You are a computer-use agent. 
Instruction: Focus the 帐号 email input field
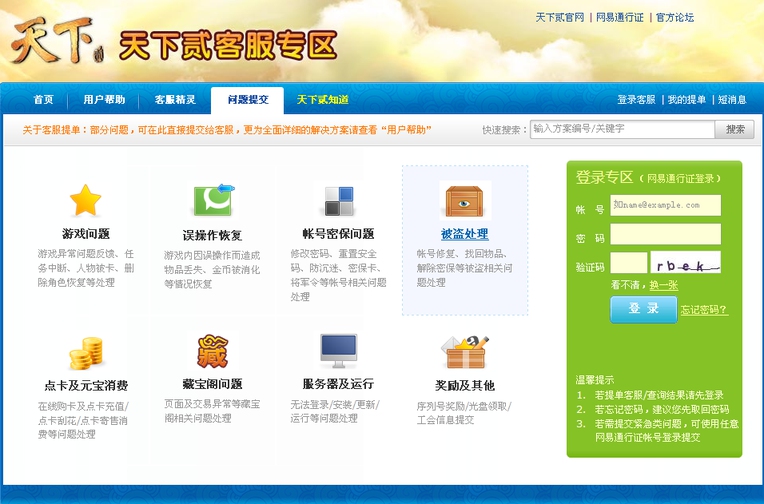click(665, 206)
